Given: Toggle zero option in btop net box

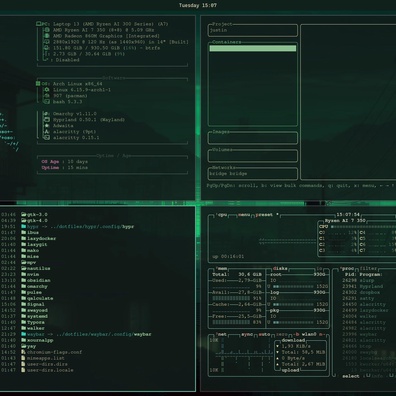Looking at the screenshot, I should click(282, 334).
